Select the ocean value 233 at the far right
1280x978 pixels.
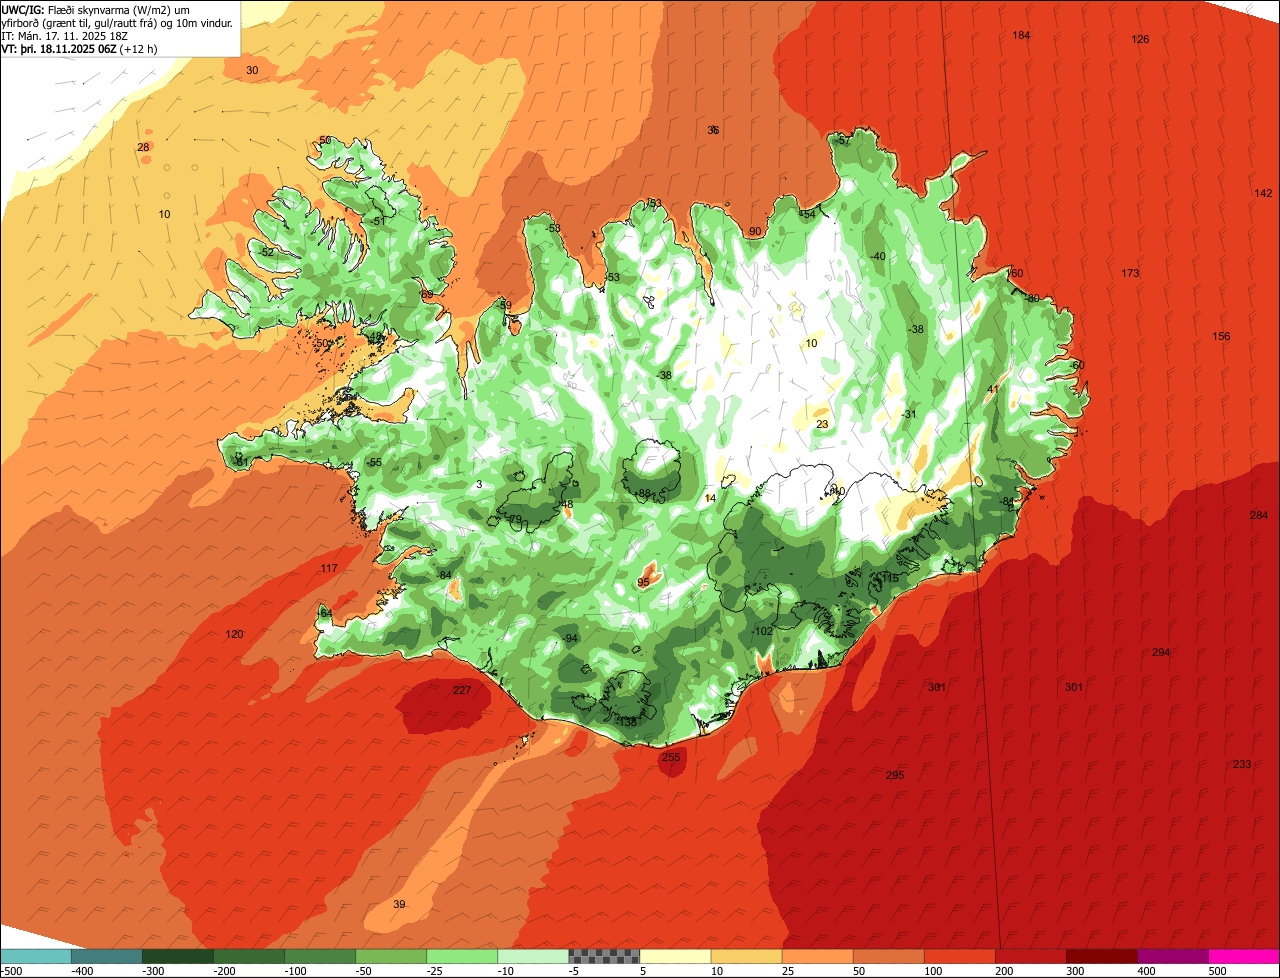tap(1241, 764)
